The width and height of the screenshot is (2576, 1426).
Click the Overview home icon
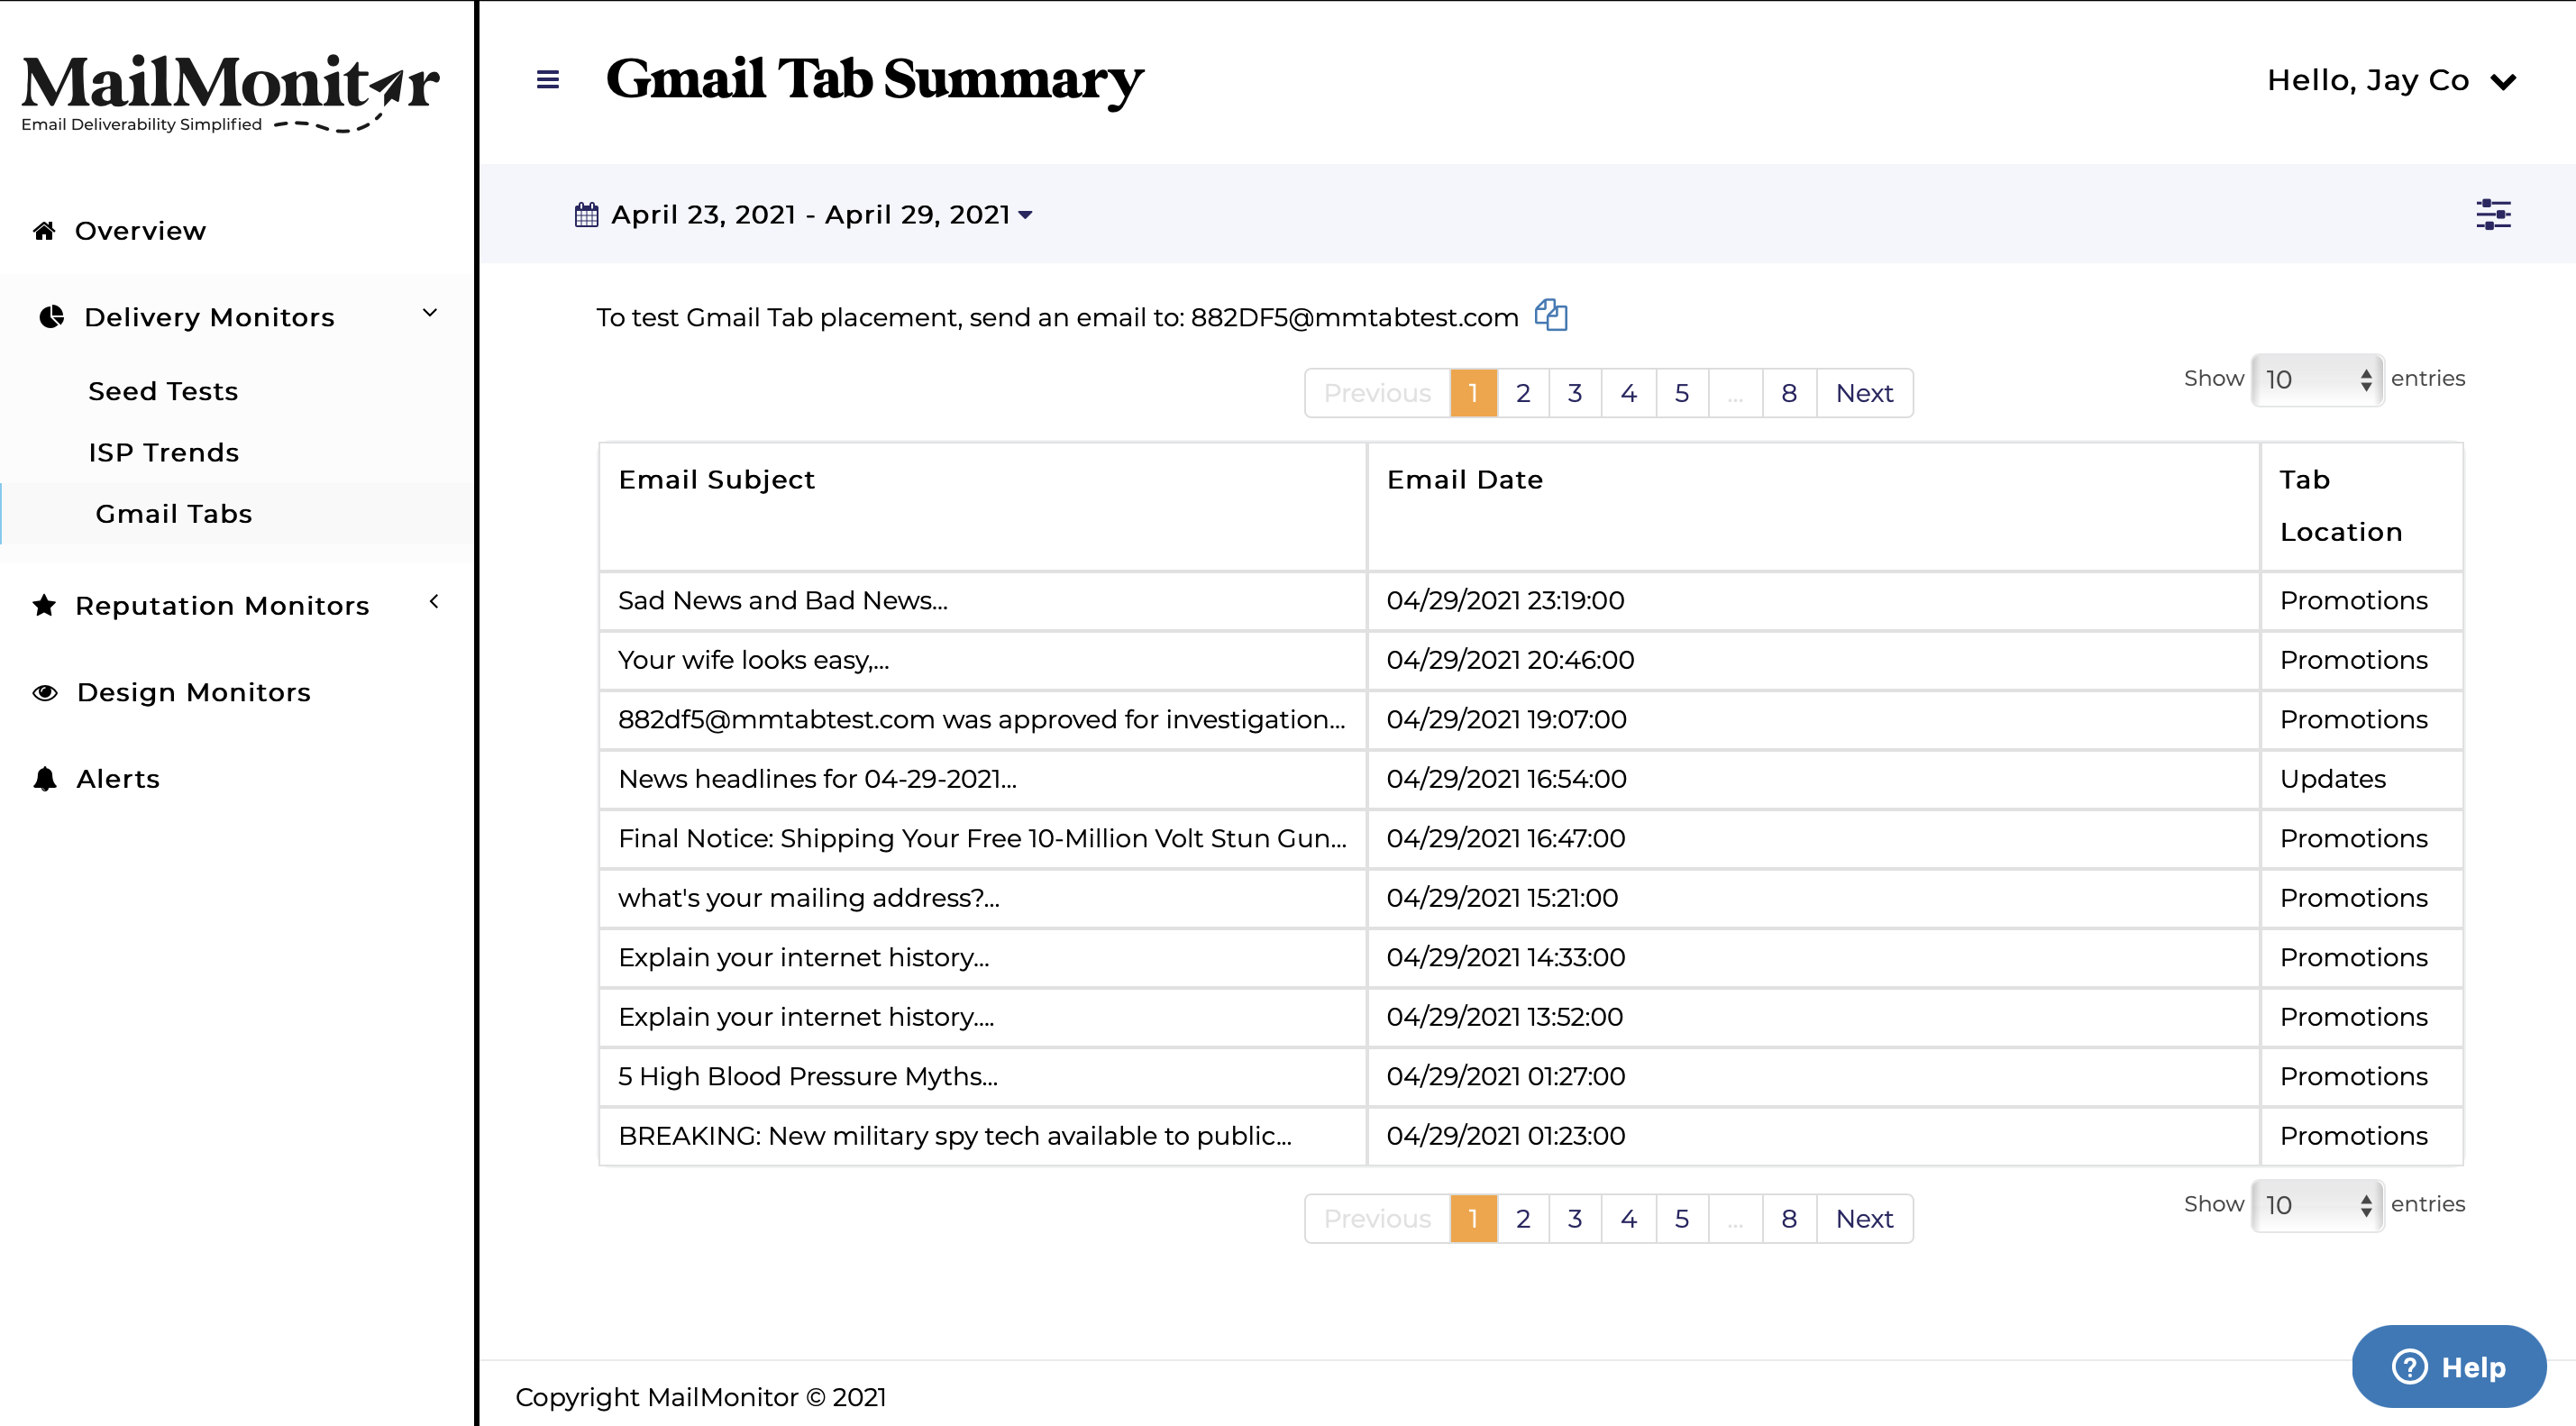[43, 229]
